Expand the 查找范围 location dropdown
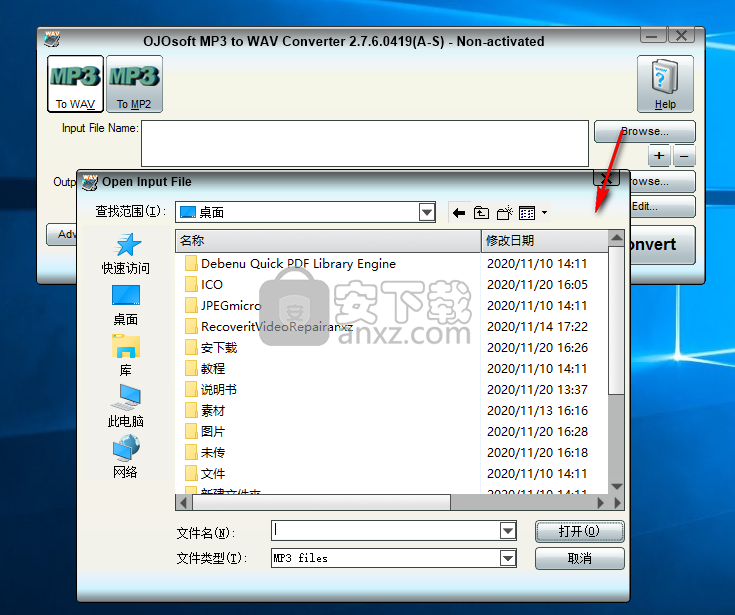The width and height of the screenshot is (735, 615). pyautogui.click(x=427, y=212)
